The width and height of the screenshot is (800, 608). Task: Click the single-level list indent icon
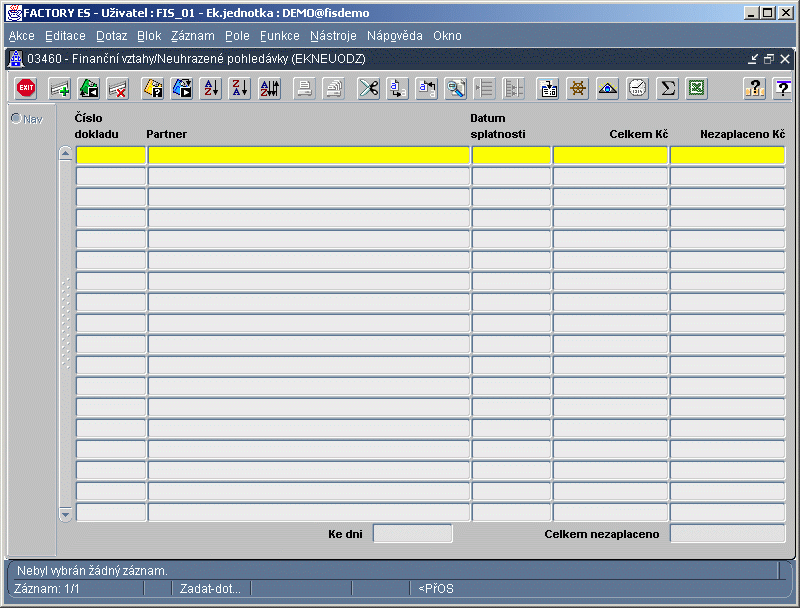[484, 88]
